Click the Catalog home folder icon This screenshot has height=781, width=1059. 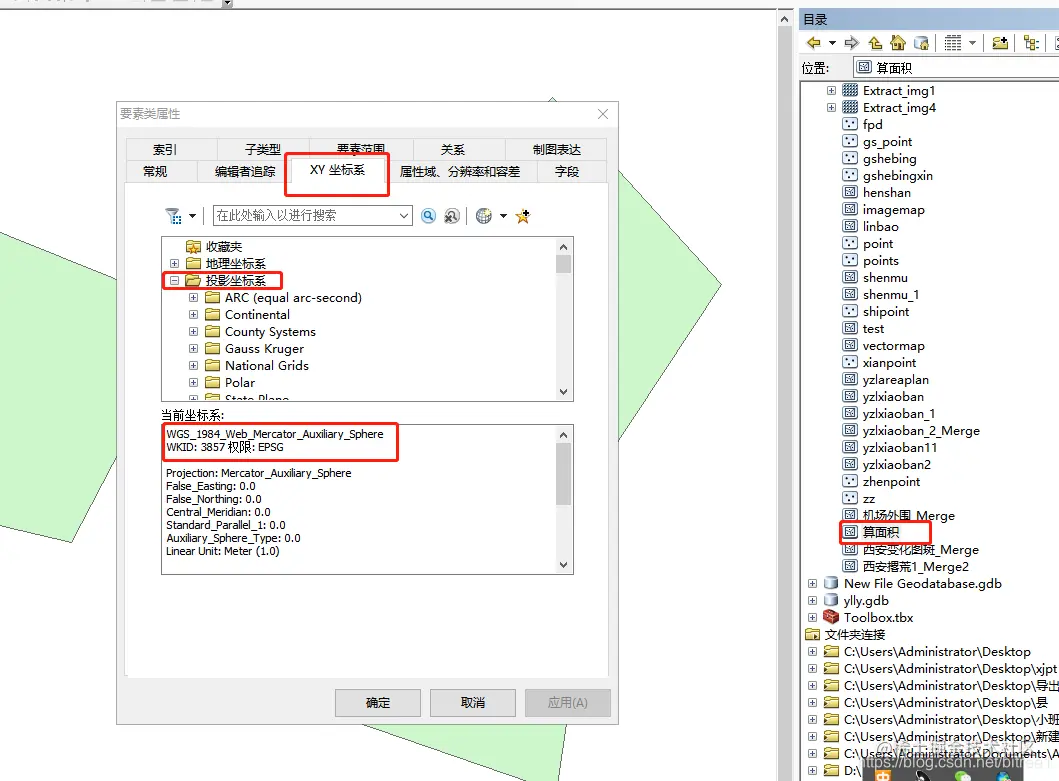tap(898, 43)
